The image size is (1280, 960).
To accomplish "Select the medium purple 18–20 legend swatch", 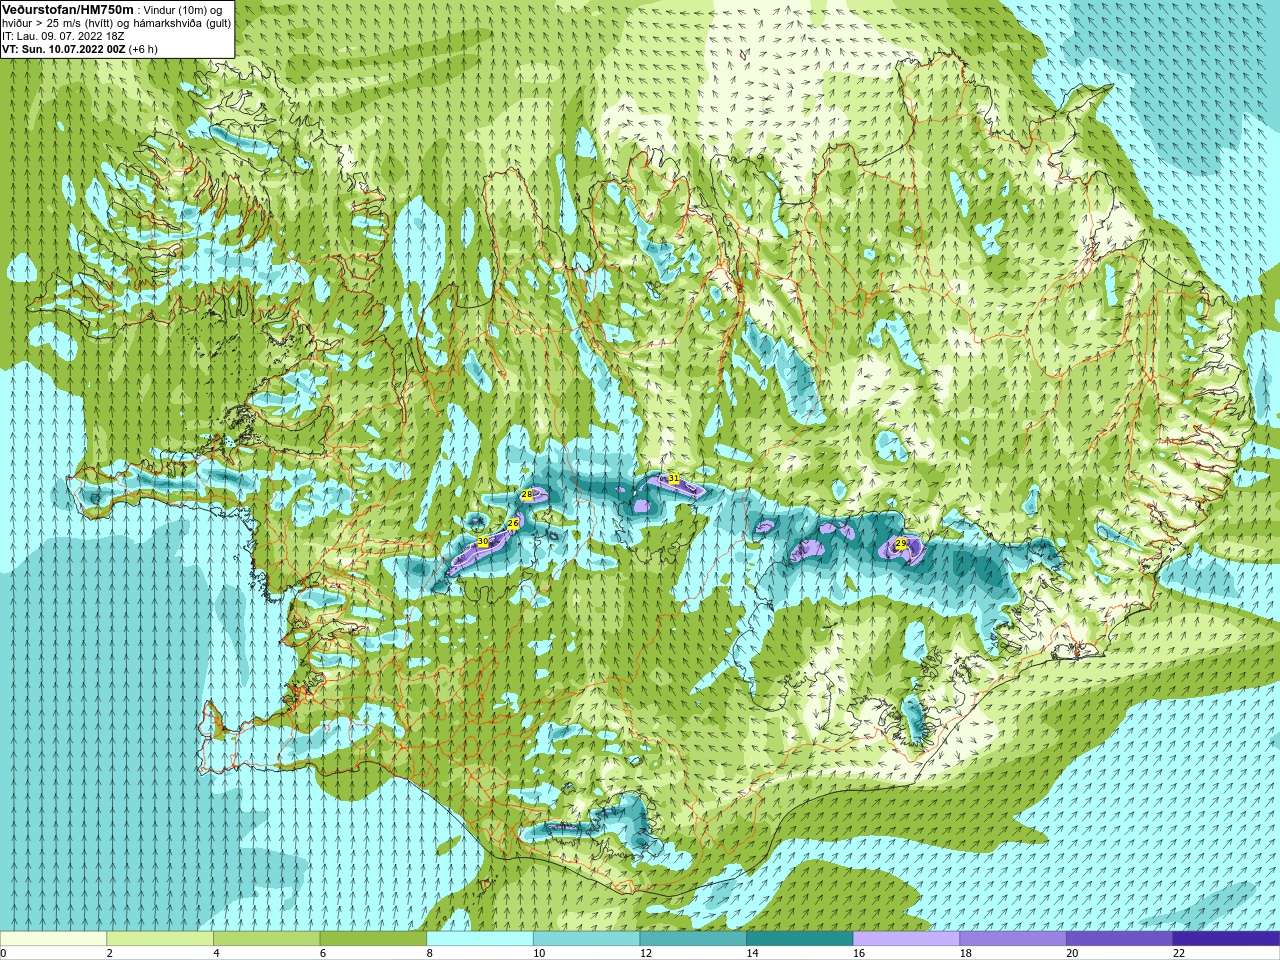I will pos(1013,939).
